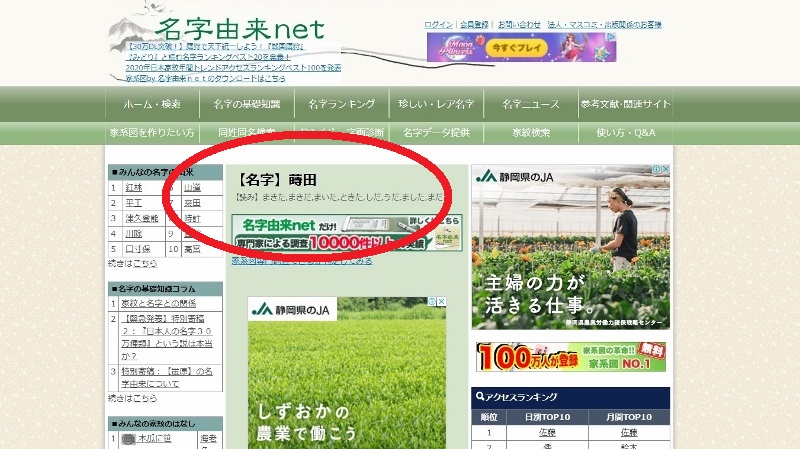Open the 法人・マスコミ・出版関係のお客様 link
Viewport: 800px width, 449px height.
pos(604,24)
